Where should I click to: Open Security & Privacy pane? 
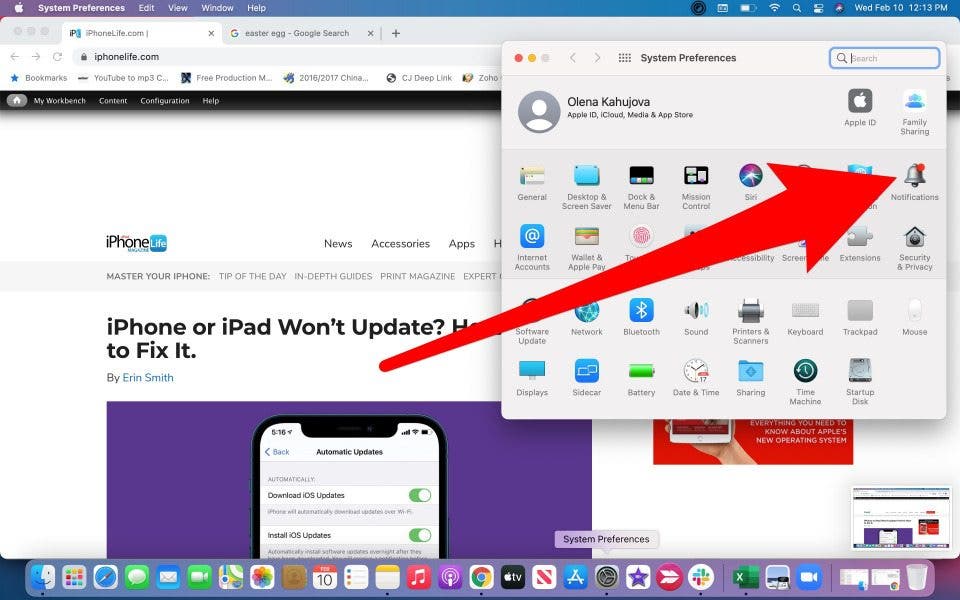click(914, 240)
